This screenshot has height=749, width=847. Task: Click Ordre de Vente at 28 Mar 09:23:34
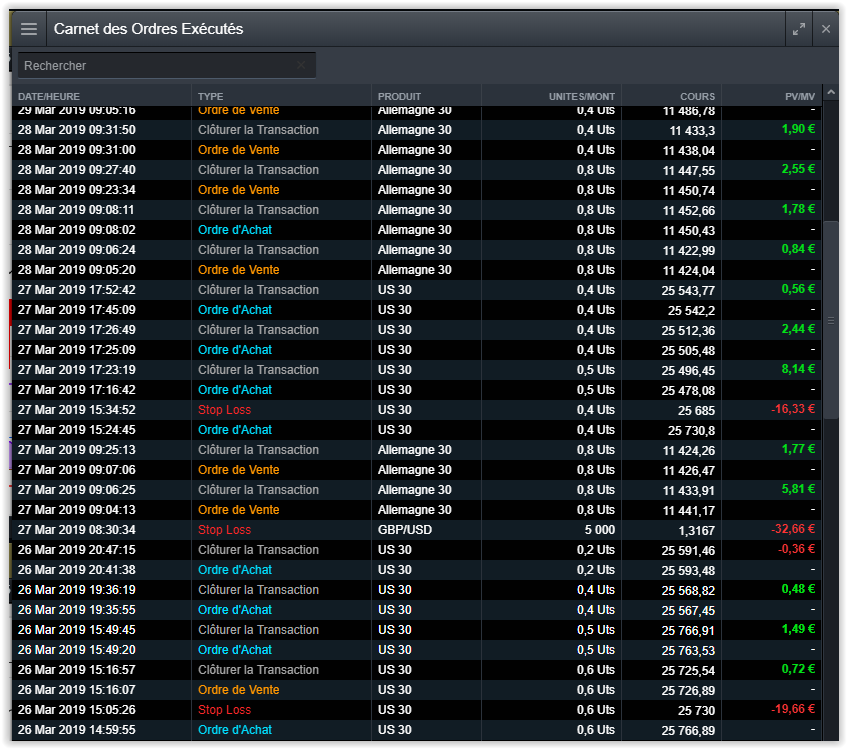(x=238, y=190)
